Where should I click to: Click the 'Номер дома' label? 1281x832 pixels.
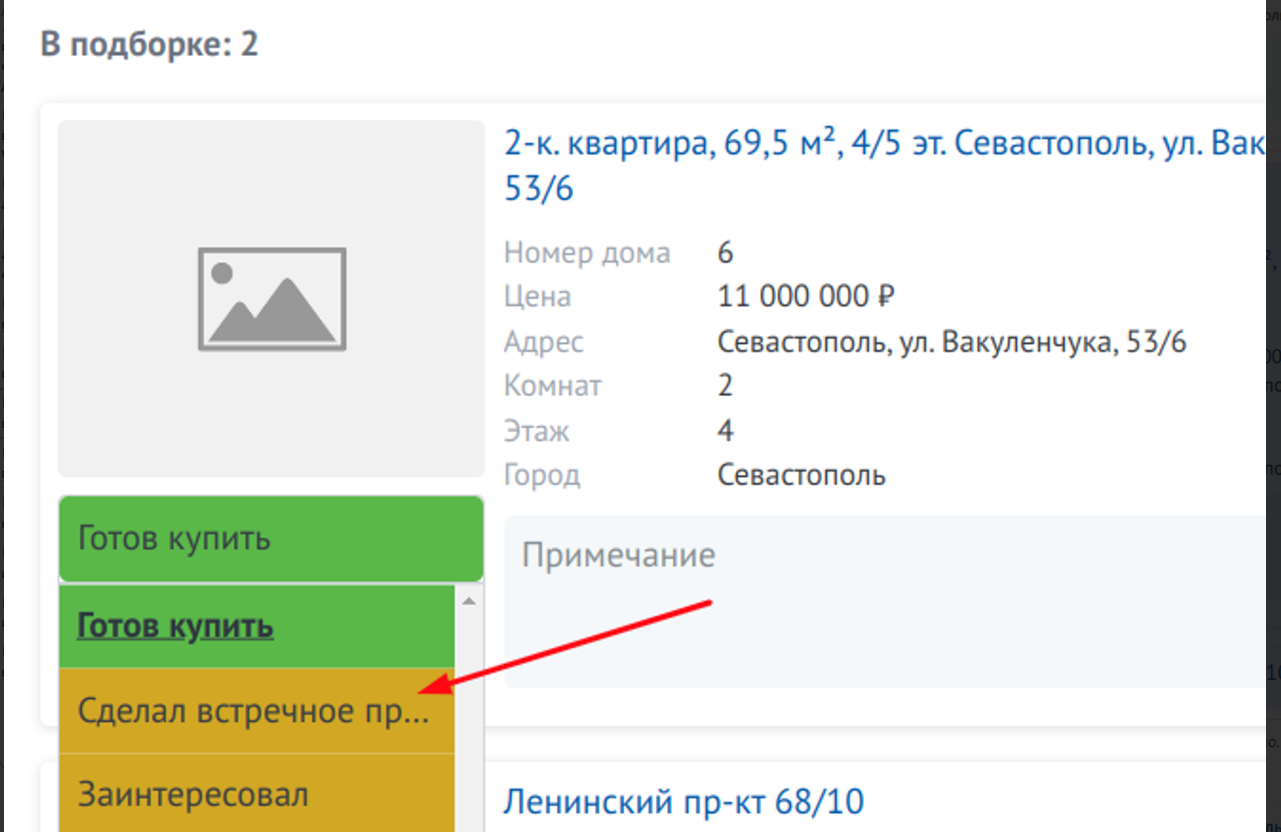[587, 253]
